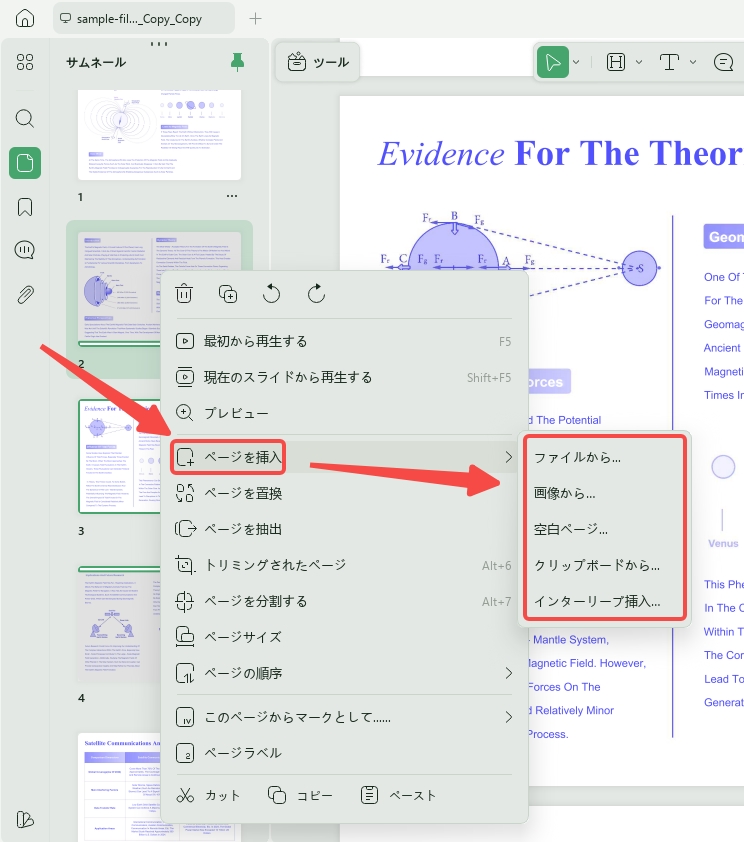The image size is (744, 842).
Task: Choose 空白ページ... in submenu
Action: [x=604, y=529]
